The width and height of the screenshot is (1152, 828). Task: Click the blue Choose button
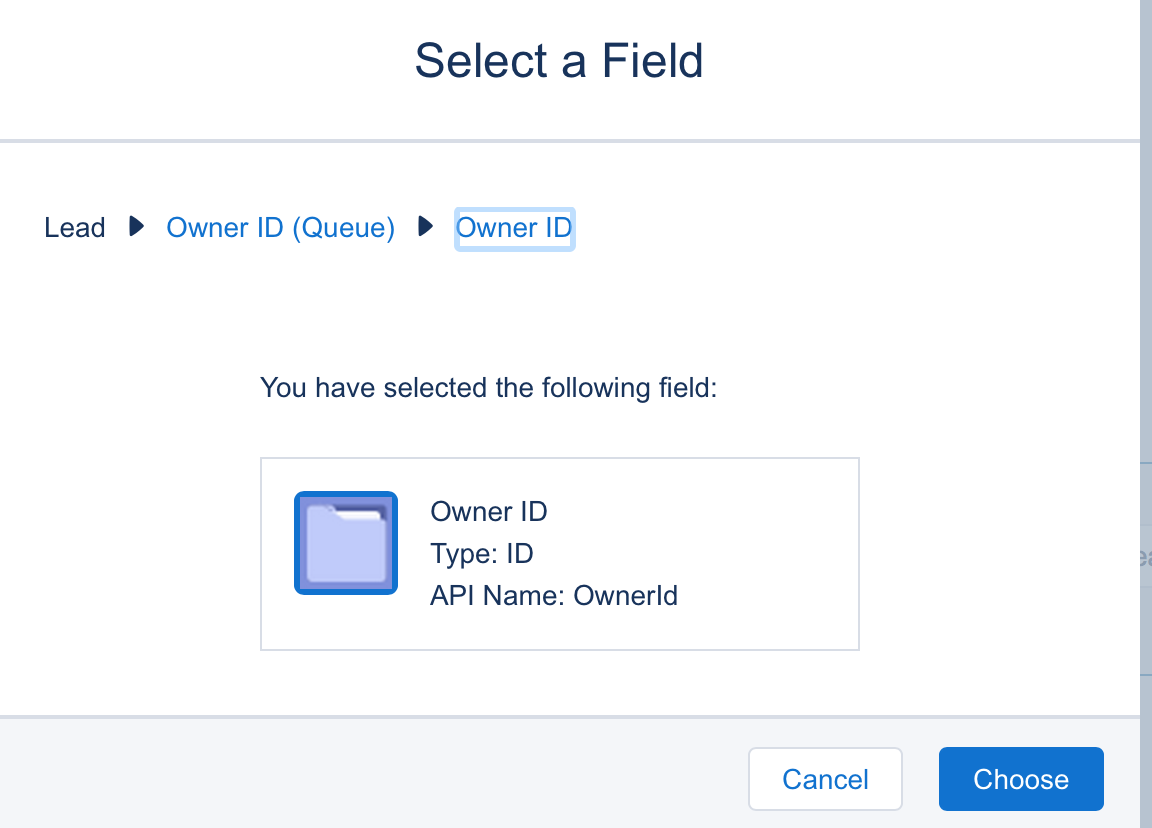click(x=1020, y=779)
